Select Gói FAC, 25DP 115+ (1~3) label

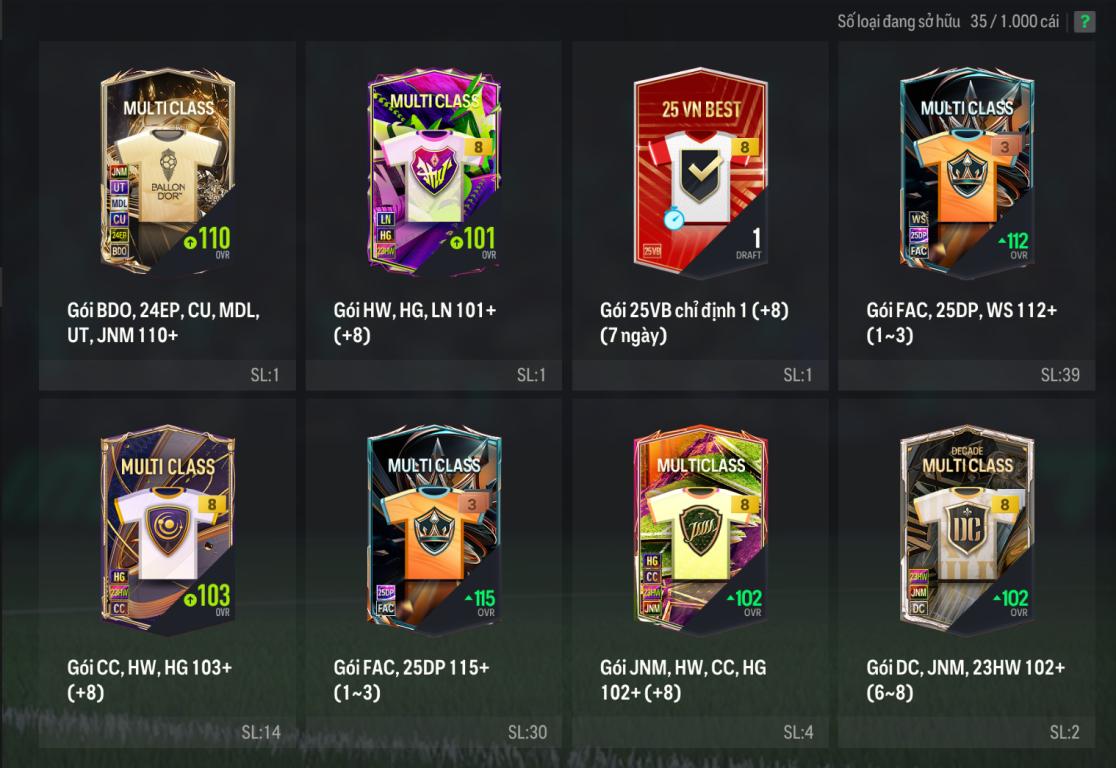pyautogui.click(x=411, y=680)
